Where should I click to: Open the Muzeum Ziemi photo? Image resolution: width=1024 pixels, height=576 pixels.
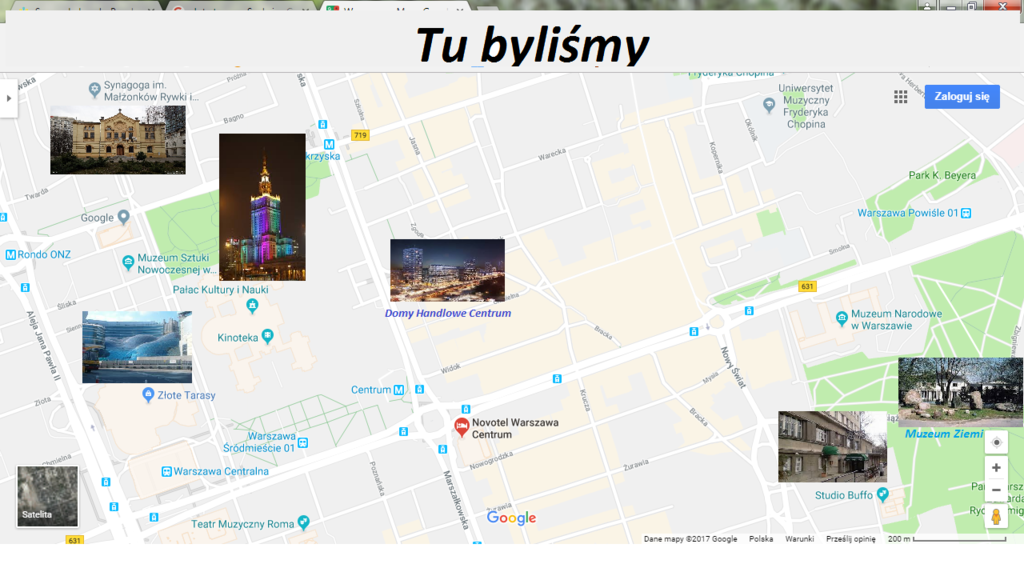click(961, 392)
